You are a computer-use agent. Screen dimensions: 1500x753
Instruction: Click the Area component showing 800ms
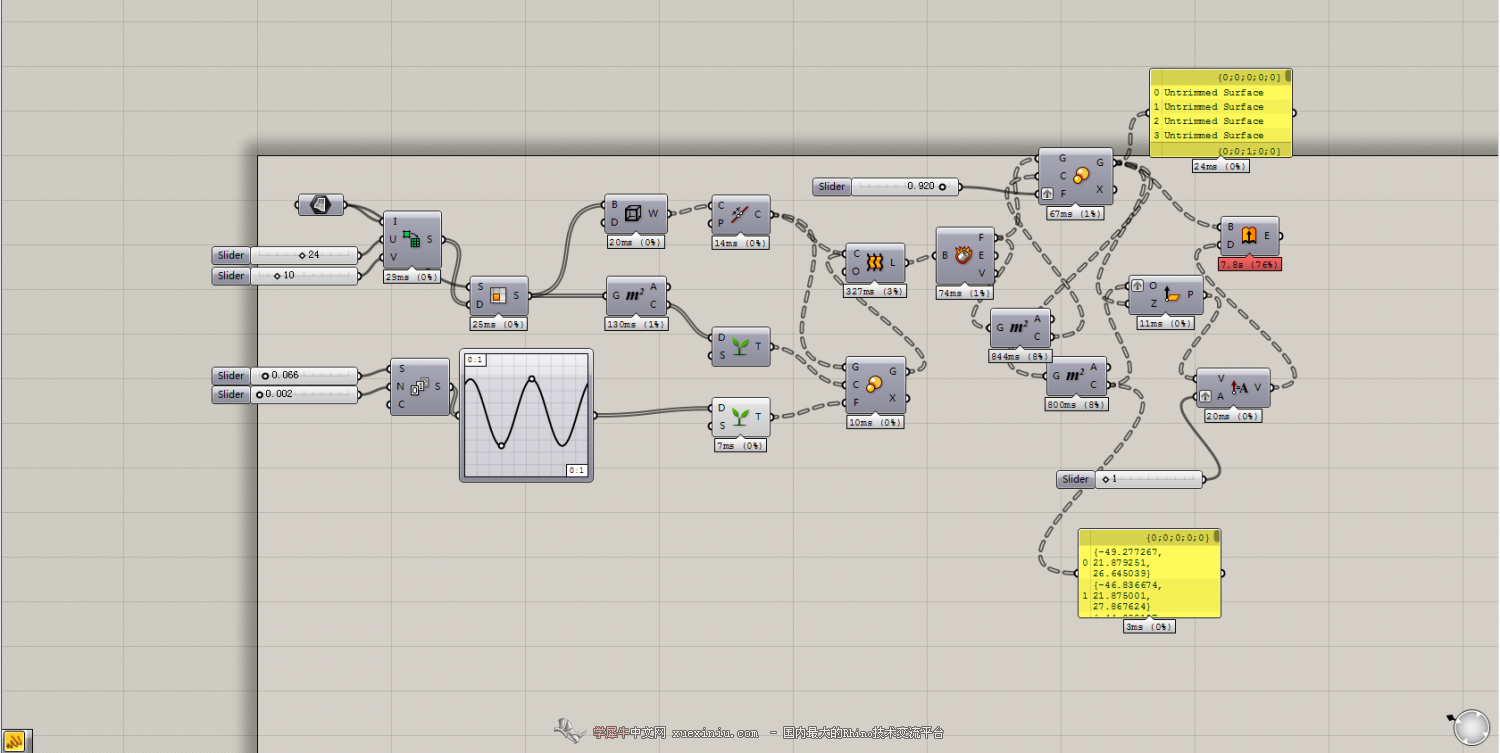[x=1076, y=376]
